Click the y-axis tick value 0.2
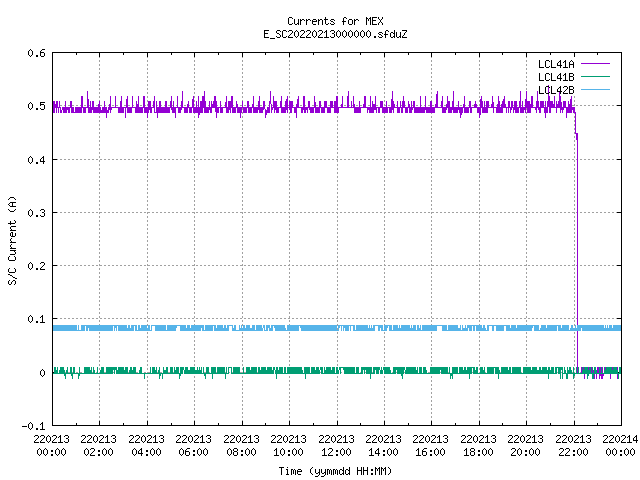Viewport: 640px width, 480px height. click(x=36, y=266)
